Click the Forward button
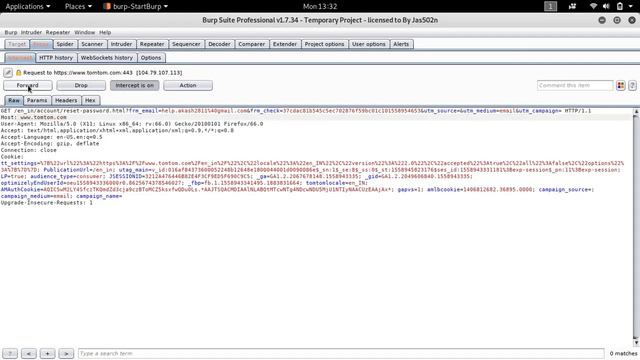Screen dimensions: 640x360 click(x=28, y=85)
